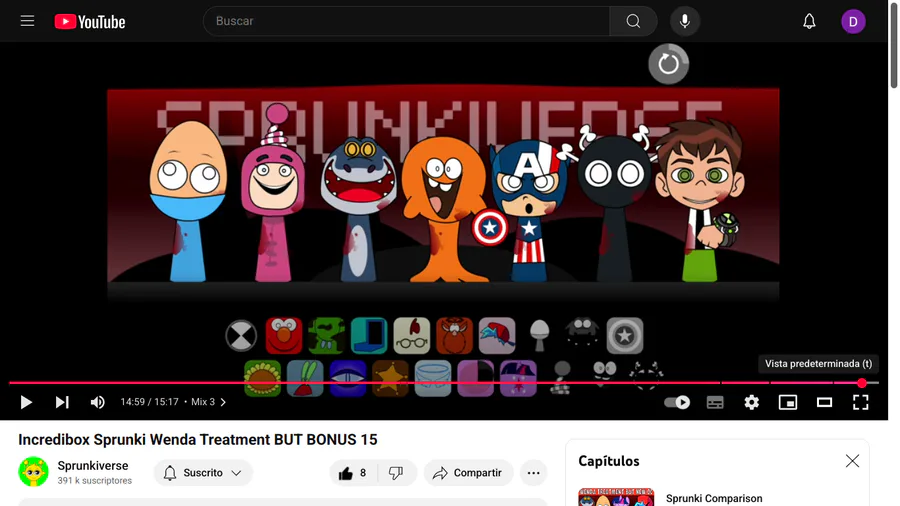Toggle subtitles button
This screenshot has height=506, width=900.
(x=715, y=402)
